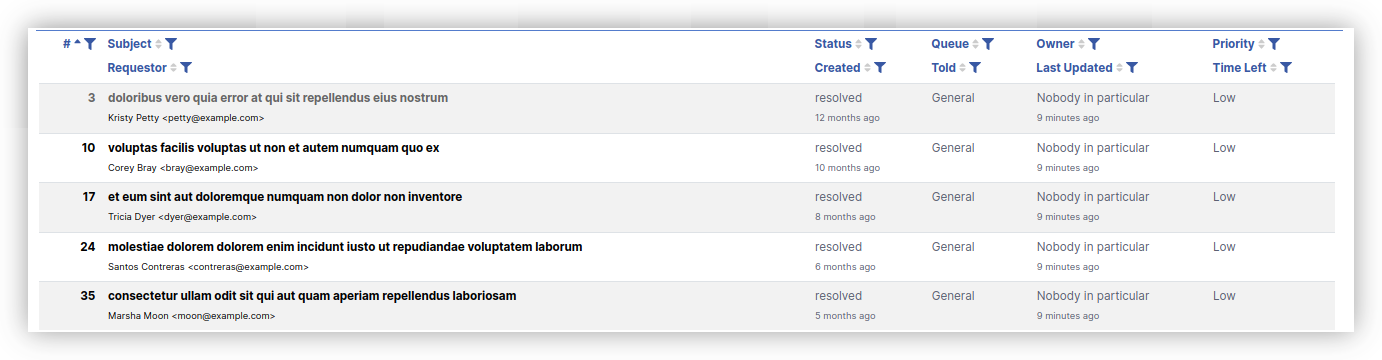Image resolution: width=1382 pixels, height=360 pixels.
Task: Click the '8 months ago' created value
Action: (x=845, y=217)
